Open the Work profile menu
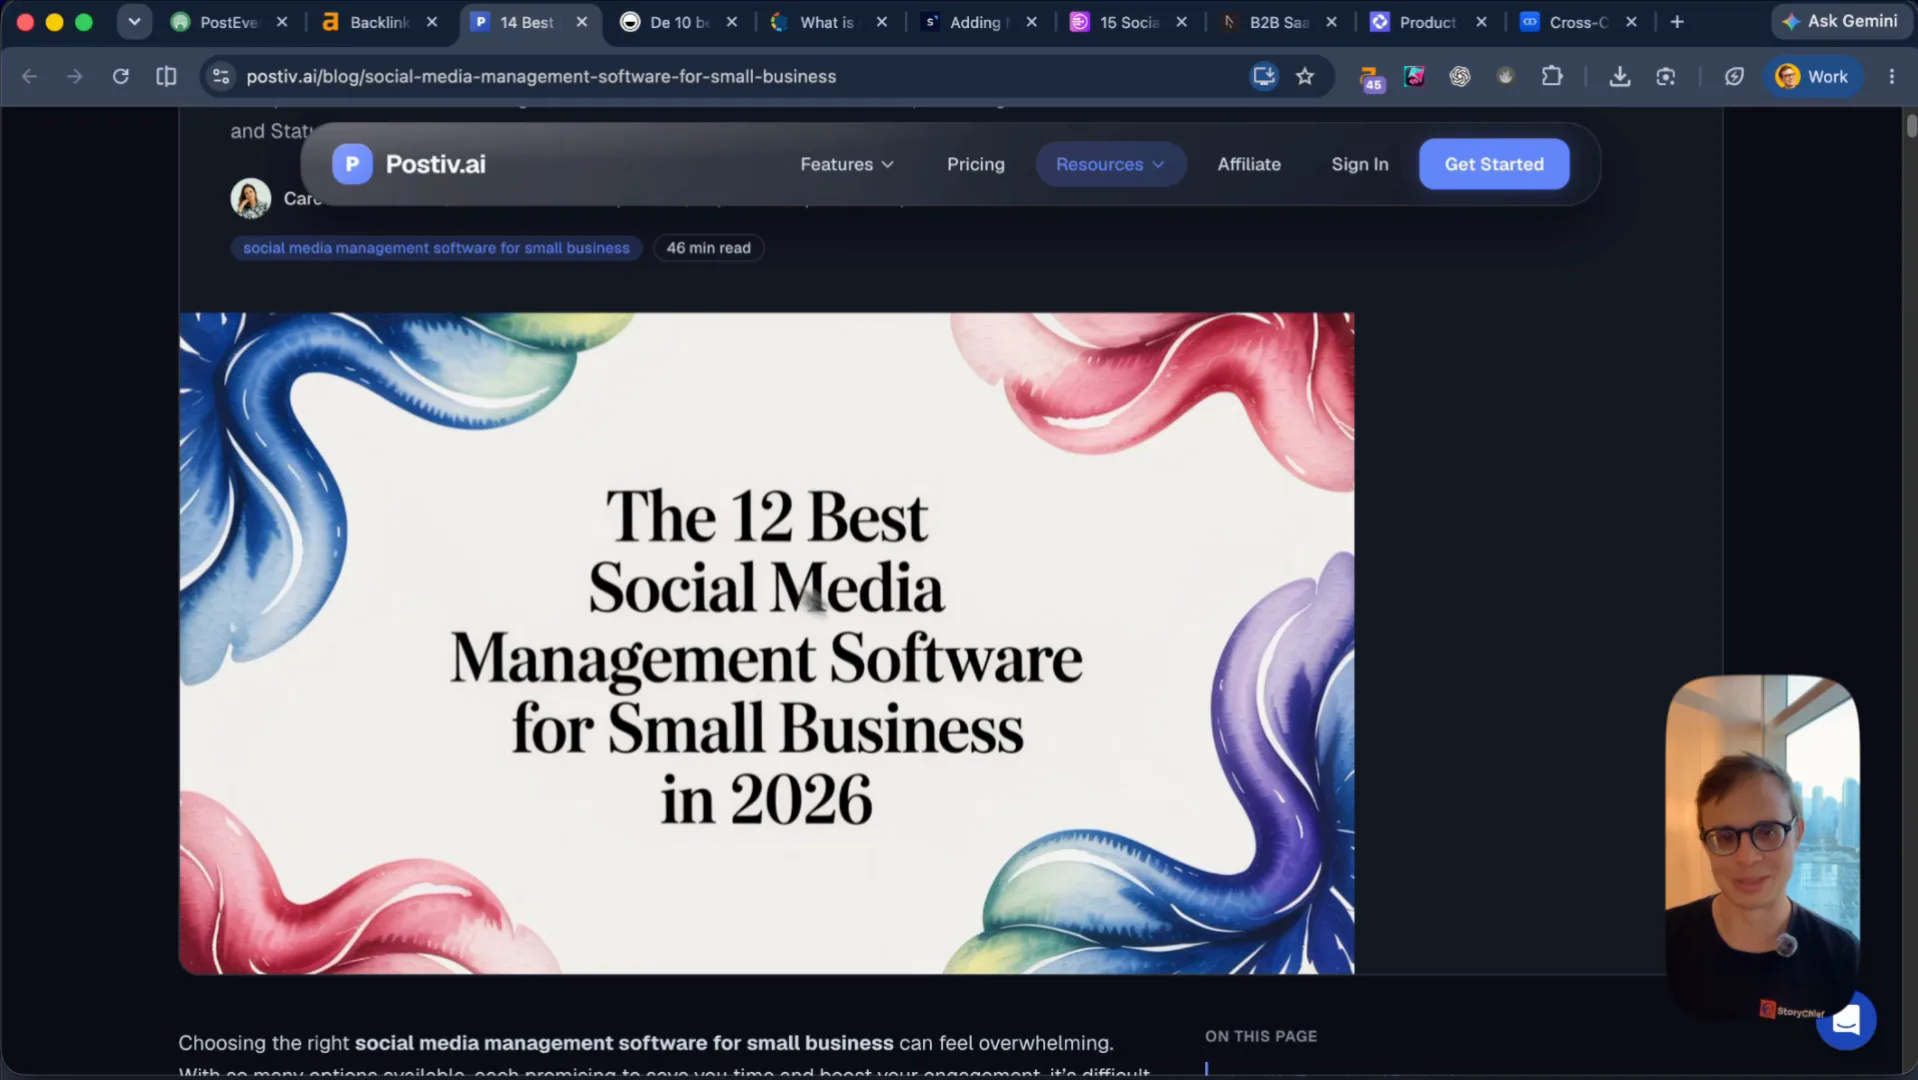The image size is (1918, 1080). (x=1812, y=76)
